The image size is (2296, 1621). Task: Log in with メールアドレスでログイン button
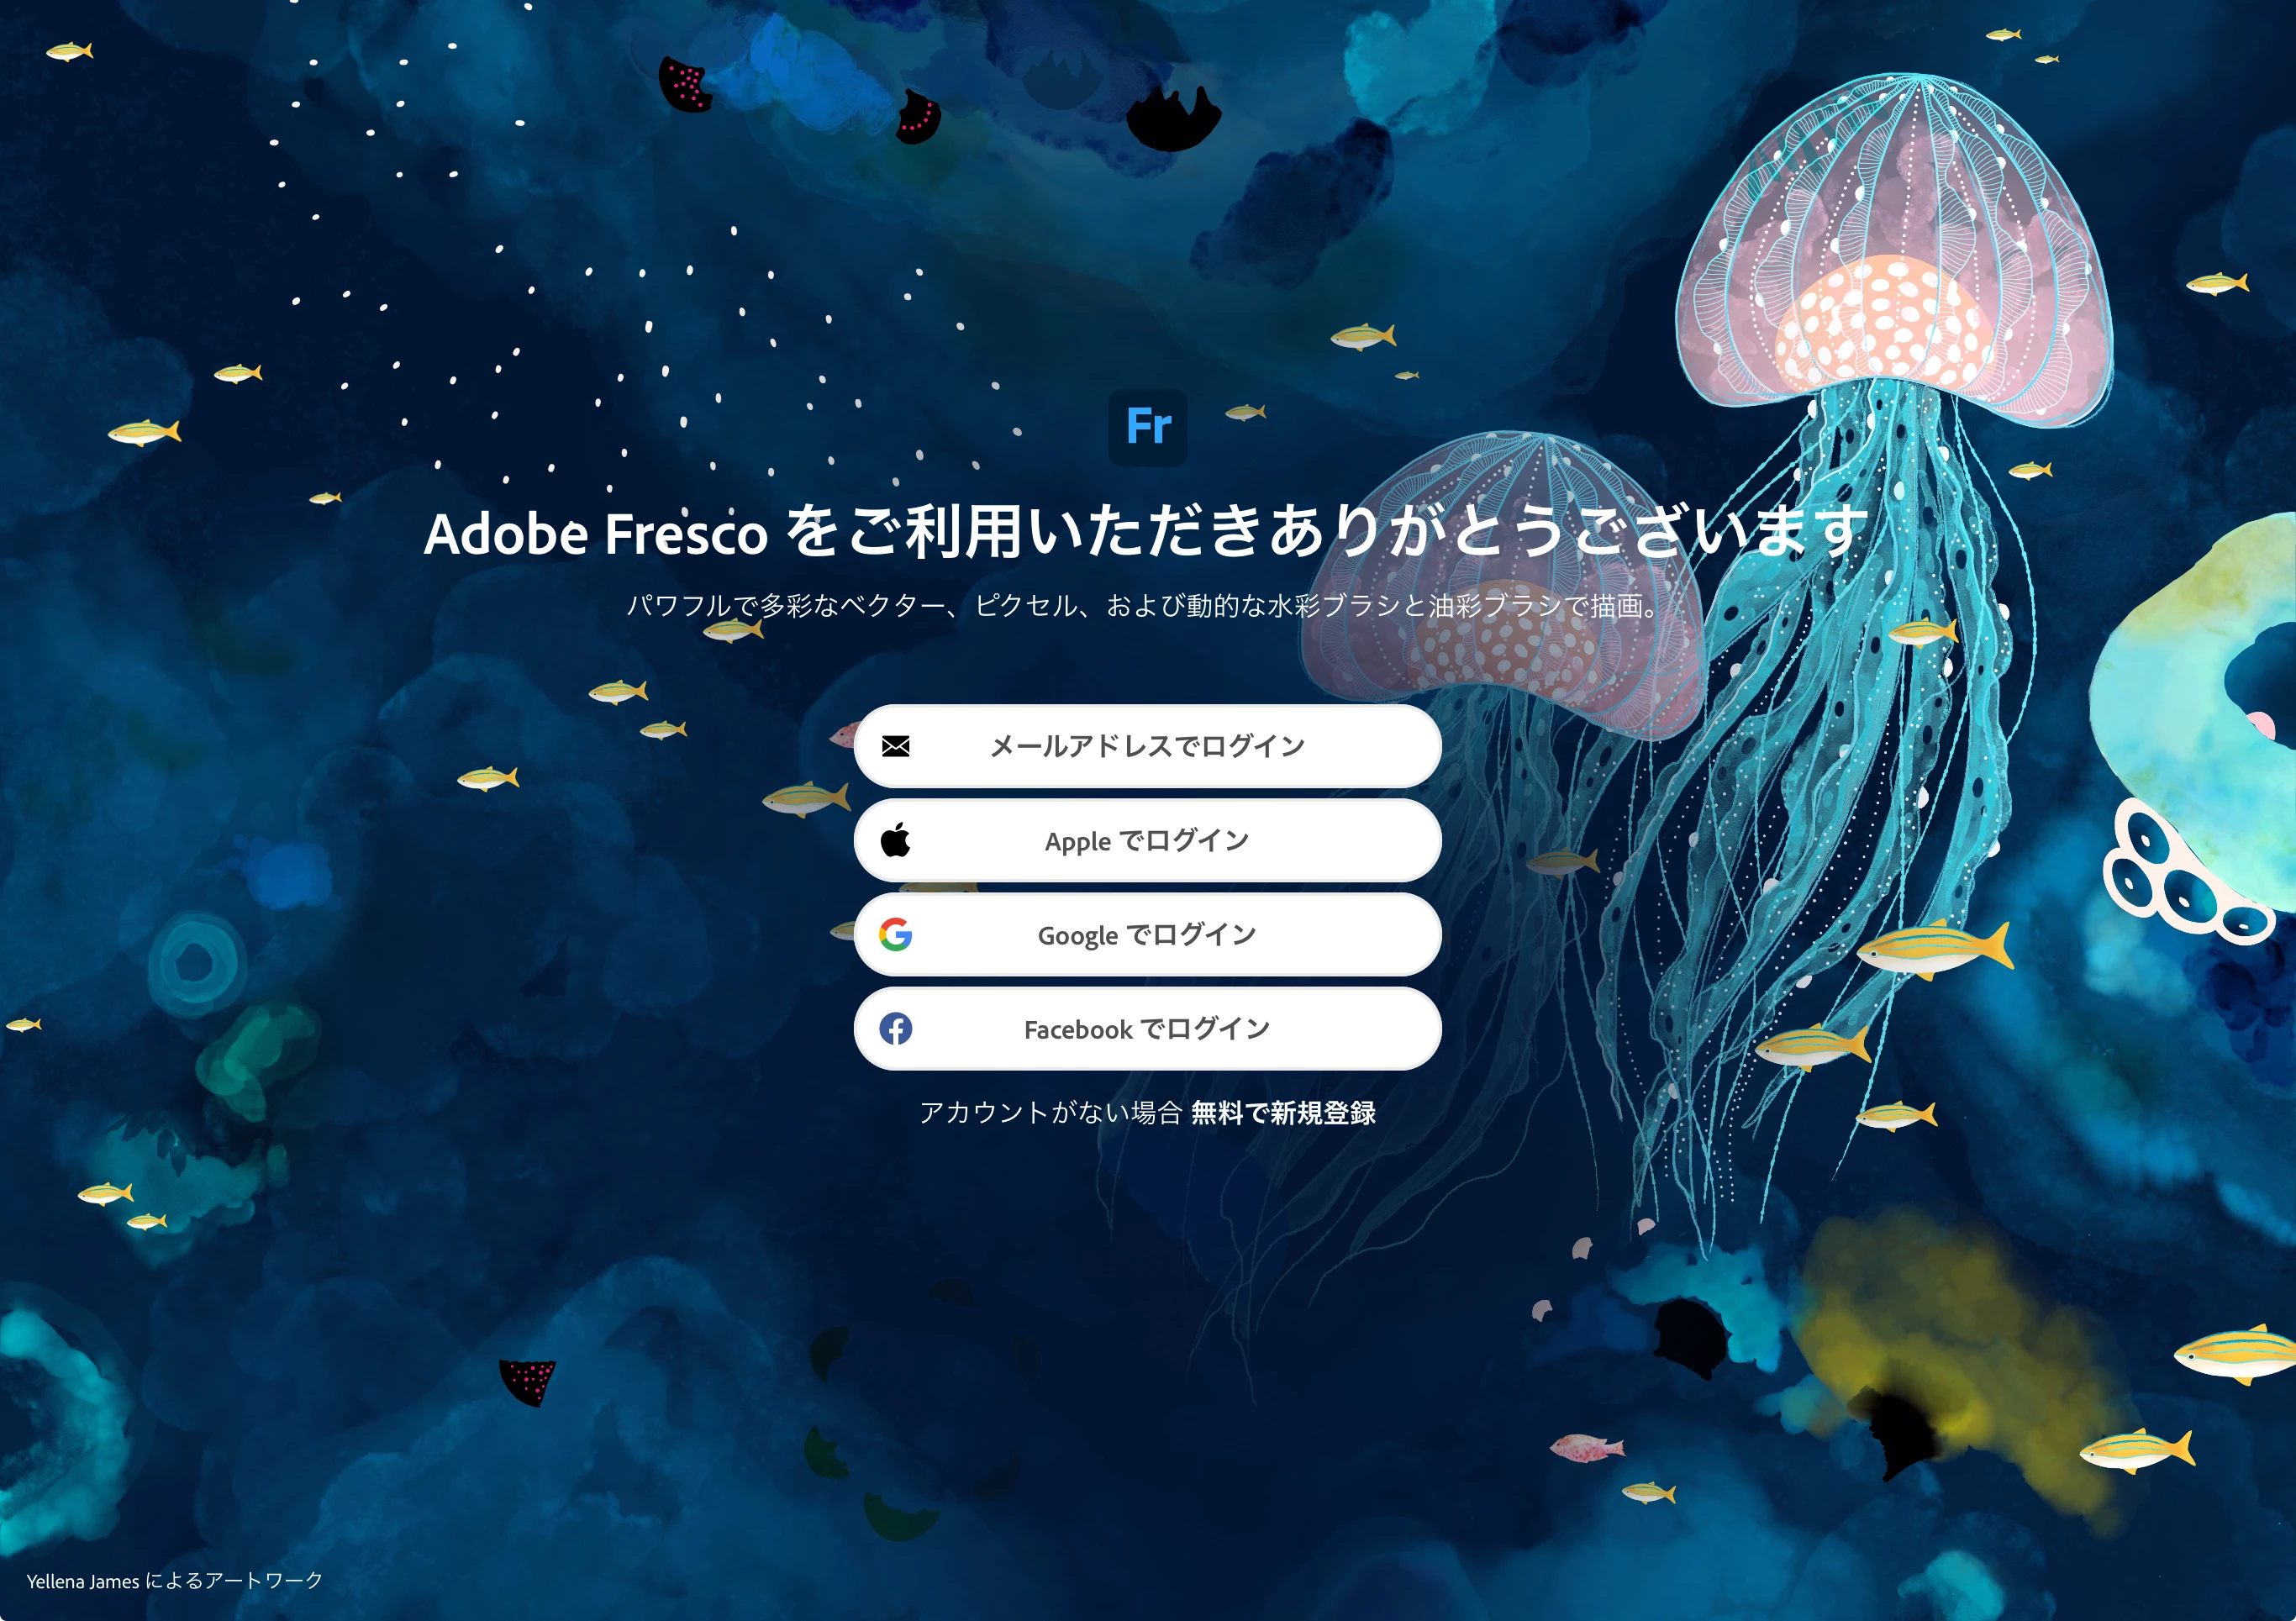tap(1147, 746)
